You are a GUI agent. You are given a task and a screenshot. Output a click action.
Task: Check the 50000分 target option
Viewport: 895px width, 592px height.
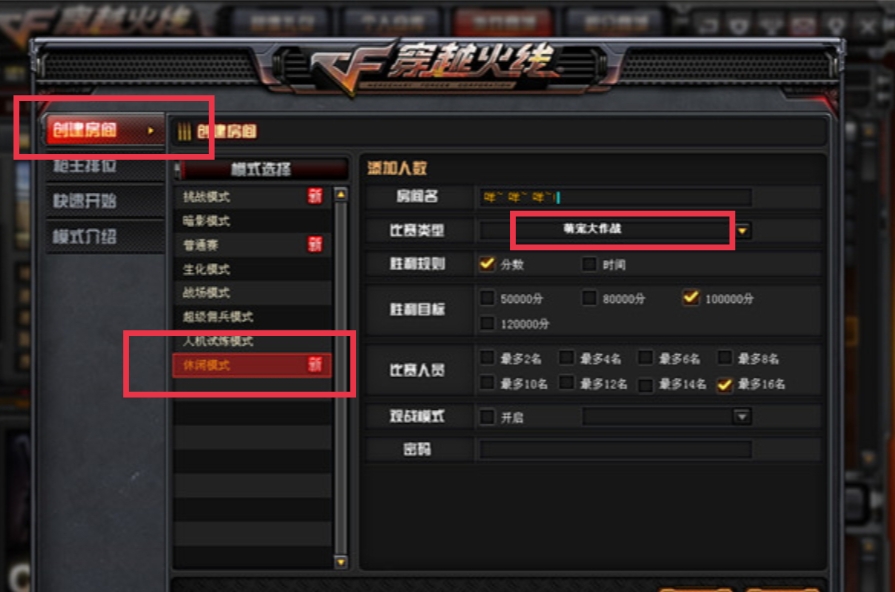coord(487,297)
